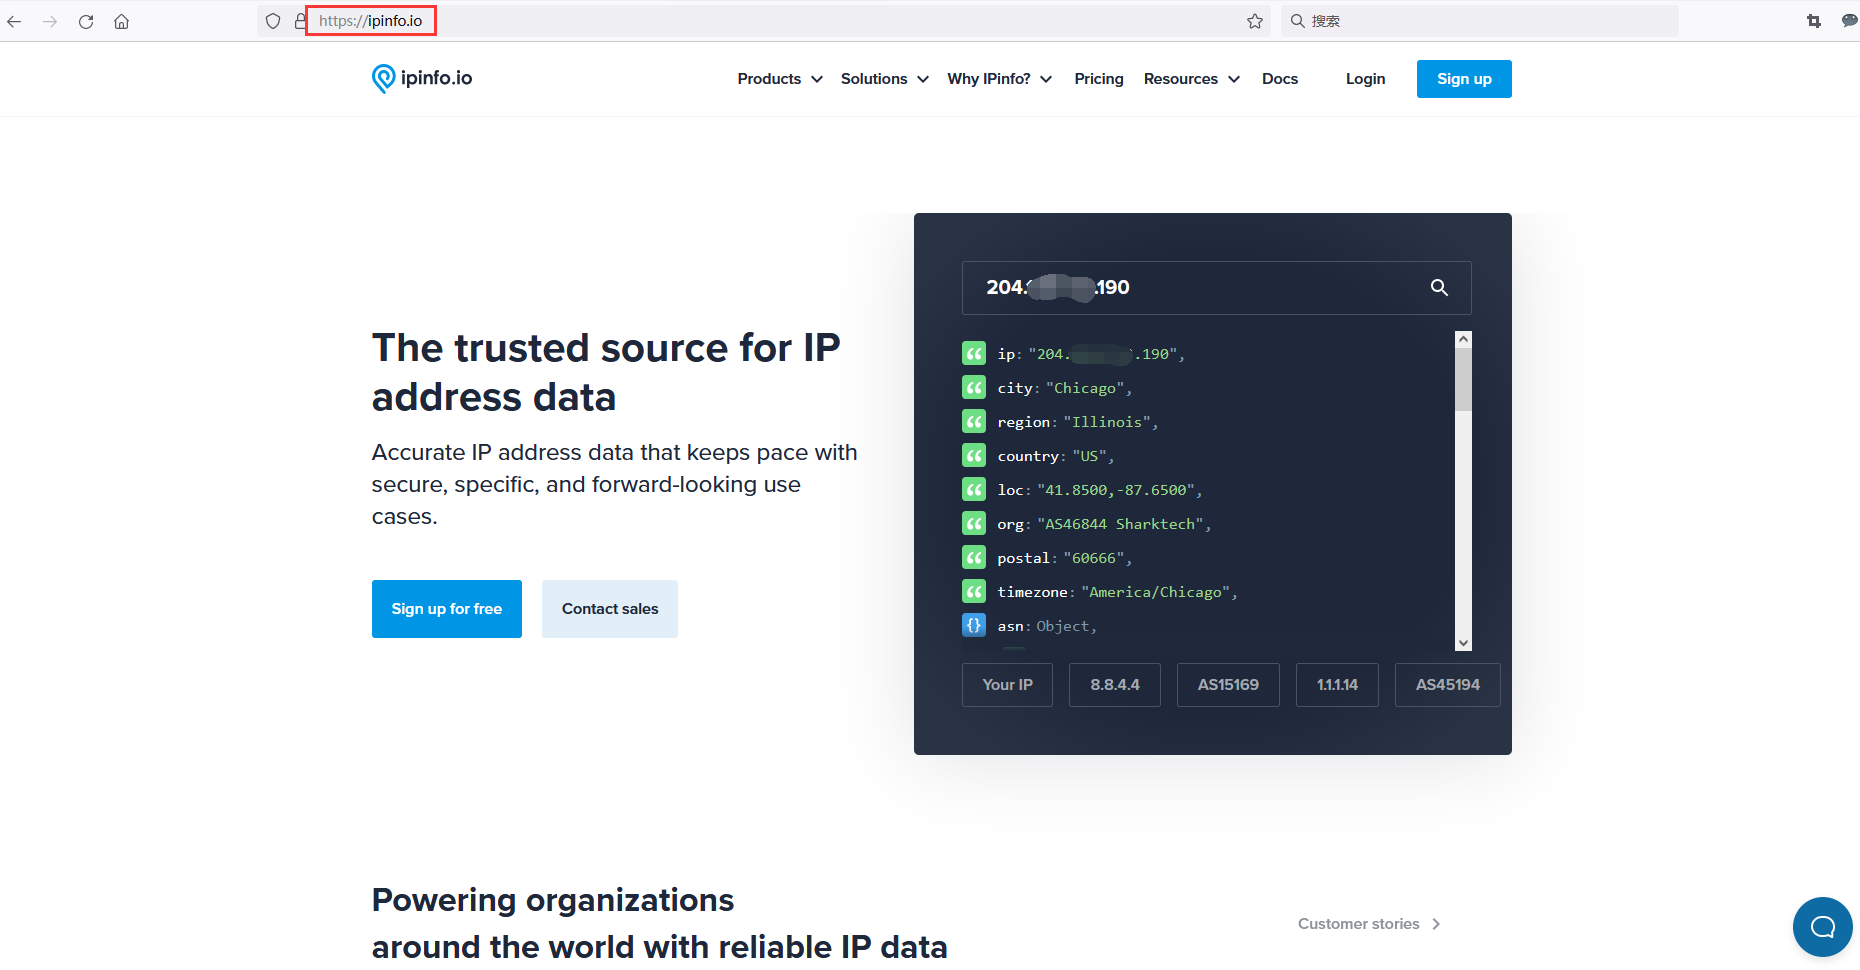Screen dimensions: 1860x970
Task: Reload the page with refresh icon
Action: (x=86, y=21)
